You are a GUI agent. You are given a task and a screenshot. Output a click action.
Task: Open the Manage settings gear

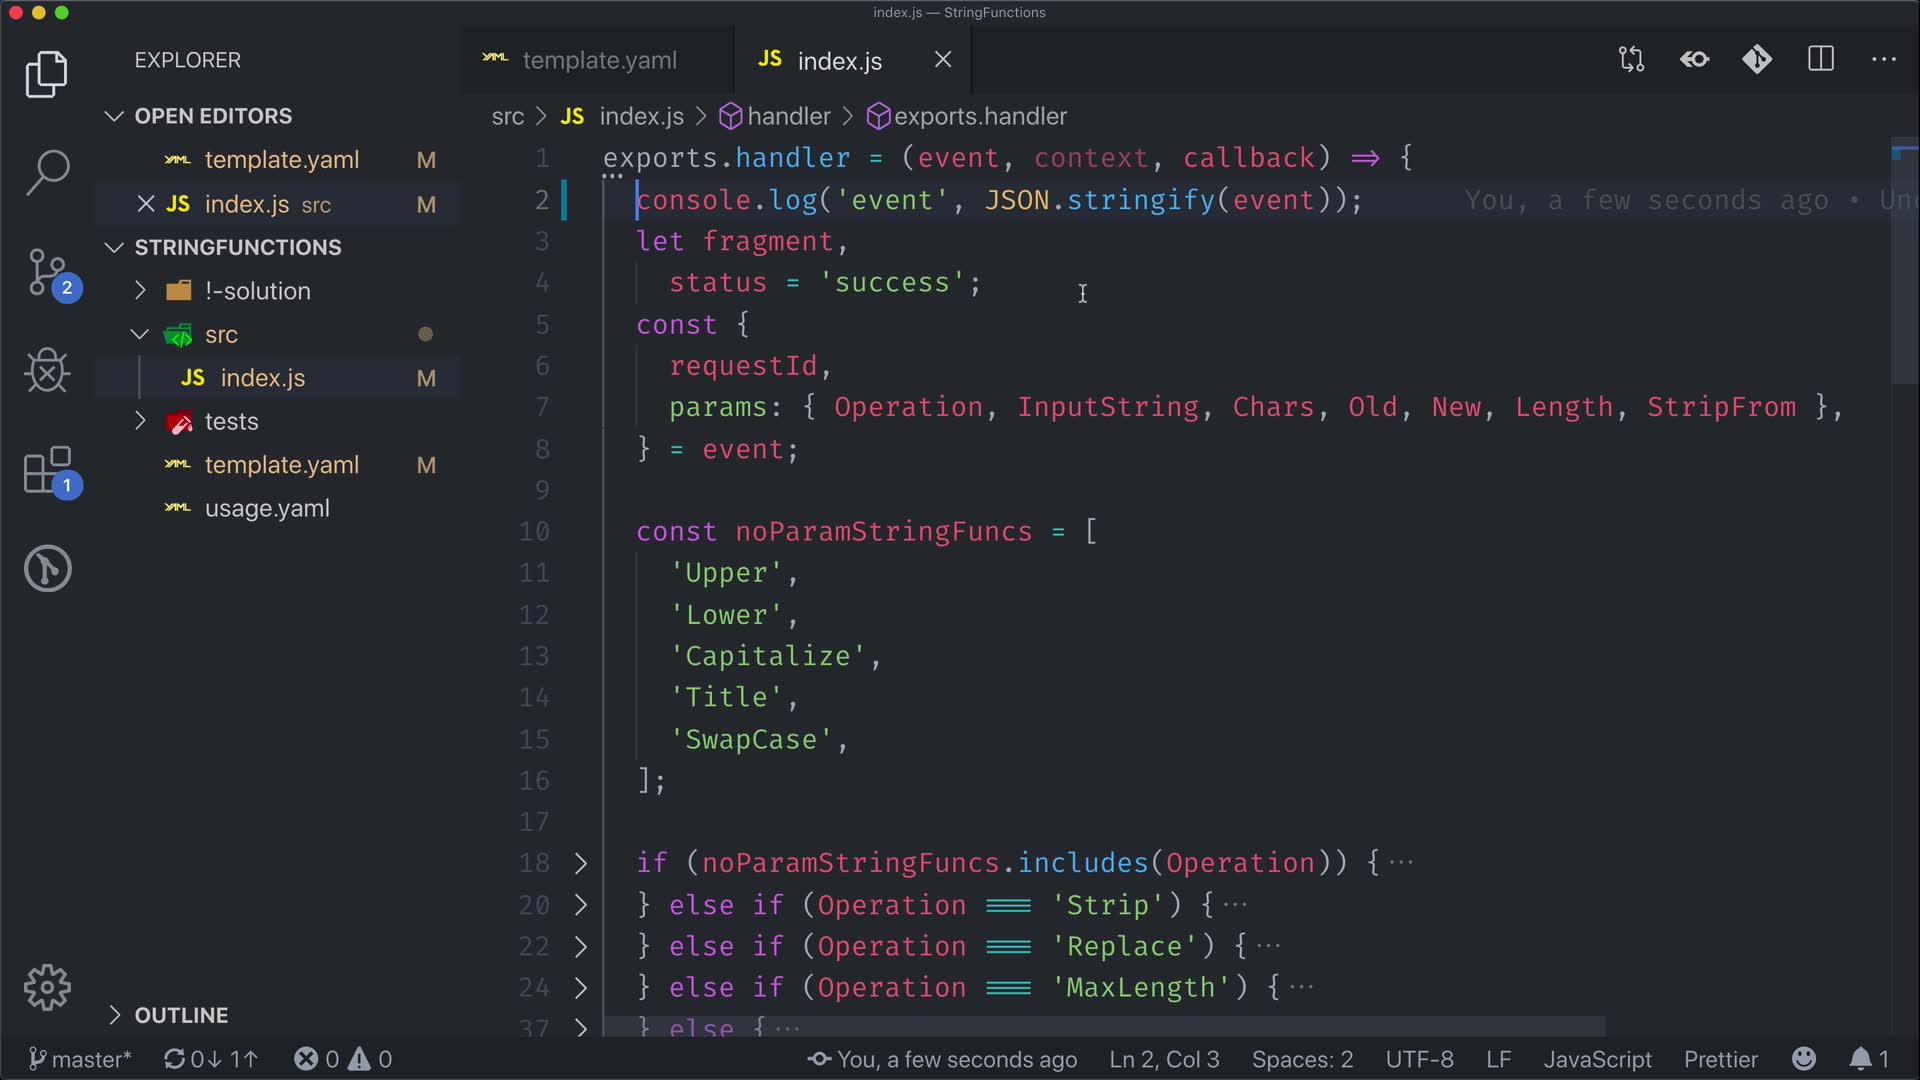(47, 988)
